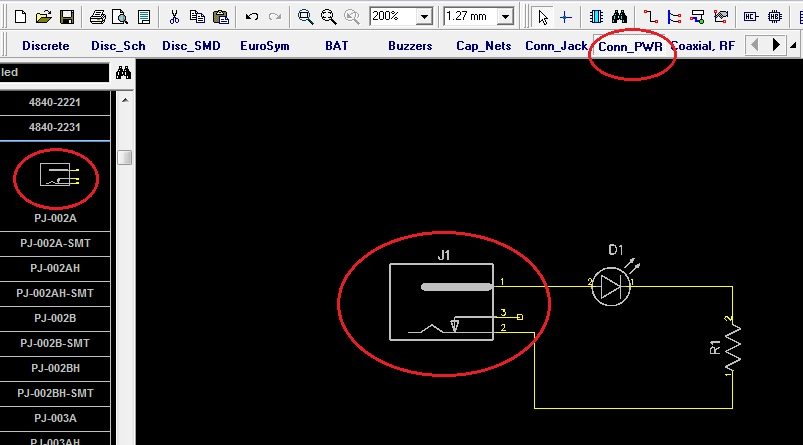The height and width of the screenshot is (445, 803).
Task: Click the PJ-002A component preview thumbnail
Action: (59, 175)
